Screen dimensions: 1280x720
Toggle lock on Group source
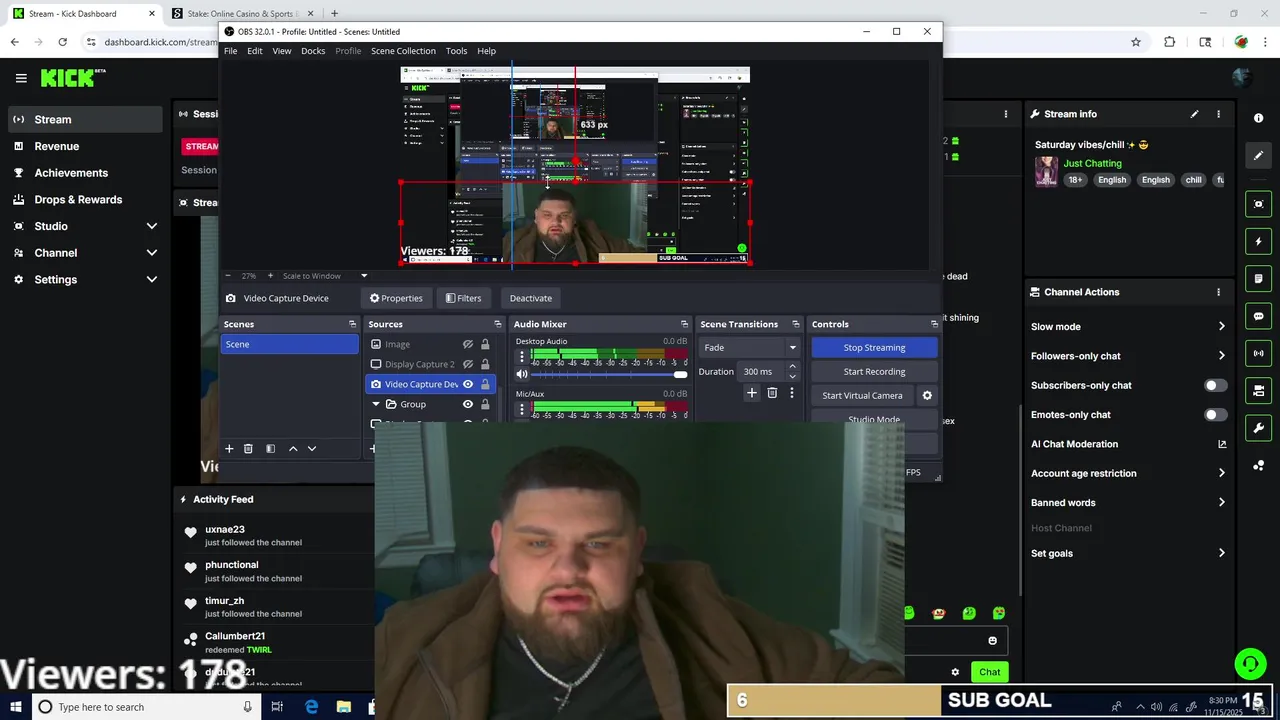[485, 404]
